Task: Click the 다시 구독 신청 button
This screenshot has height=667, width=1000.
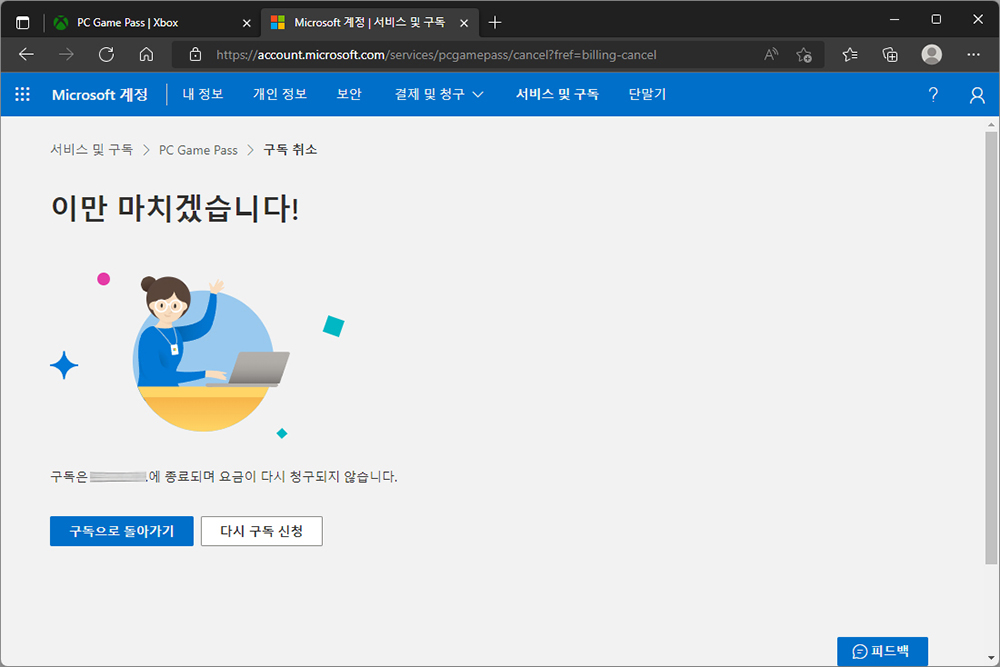Action: point(261,531)
